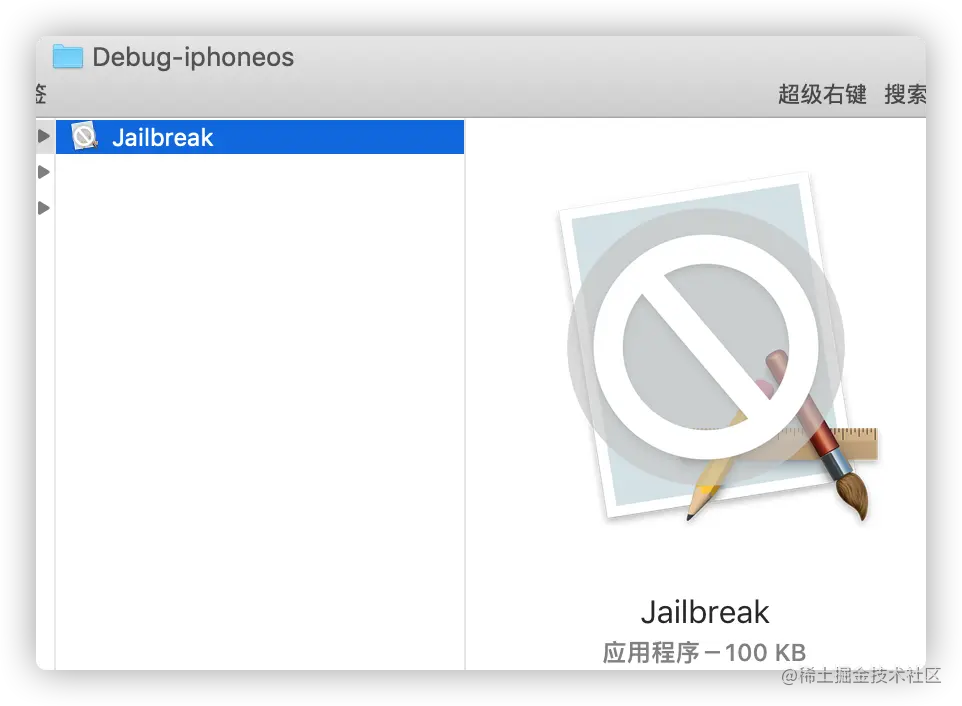Click the large prohibited-sign preview icon
Screen dimensions: 962x706
[706, 347]
